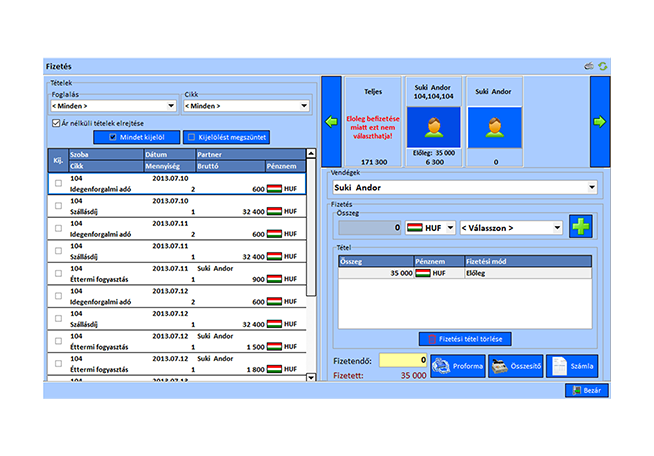Viewport: 654px width, 456px height.
Task: Create a Számla invoice
Action: [572, 366]
